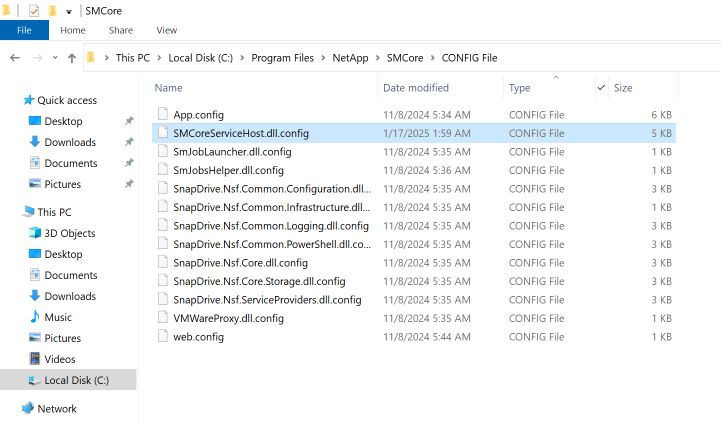This screenshot has width=721, height=423.
Task: Go up one folder level
Action: [x=72, y=58]
